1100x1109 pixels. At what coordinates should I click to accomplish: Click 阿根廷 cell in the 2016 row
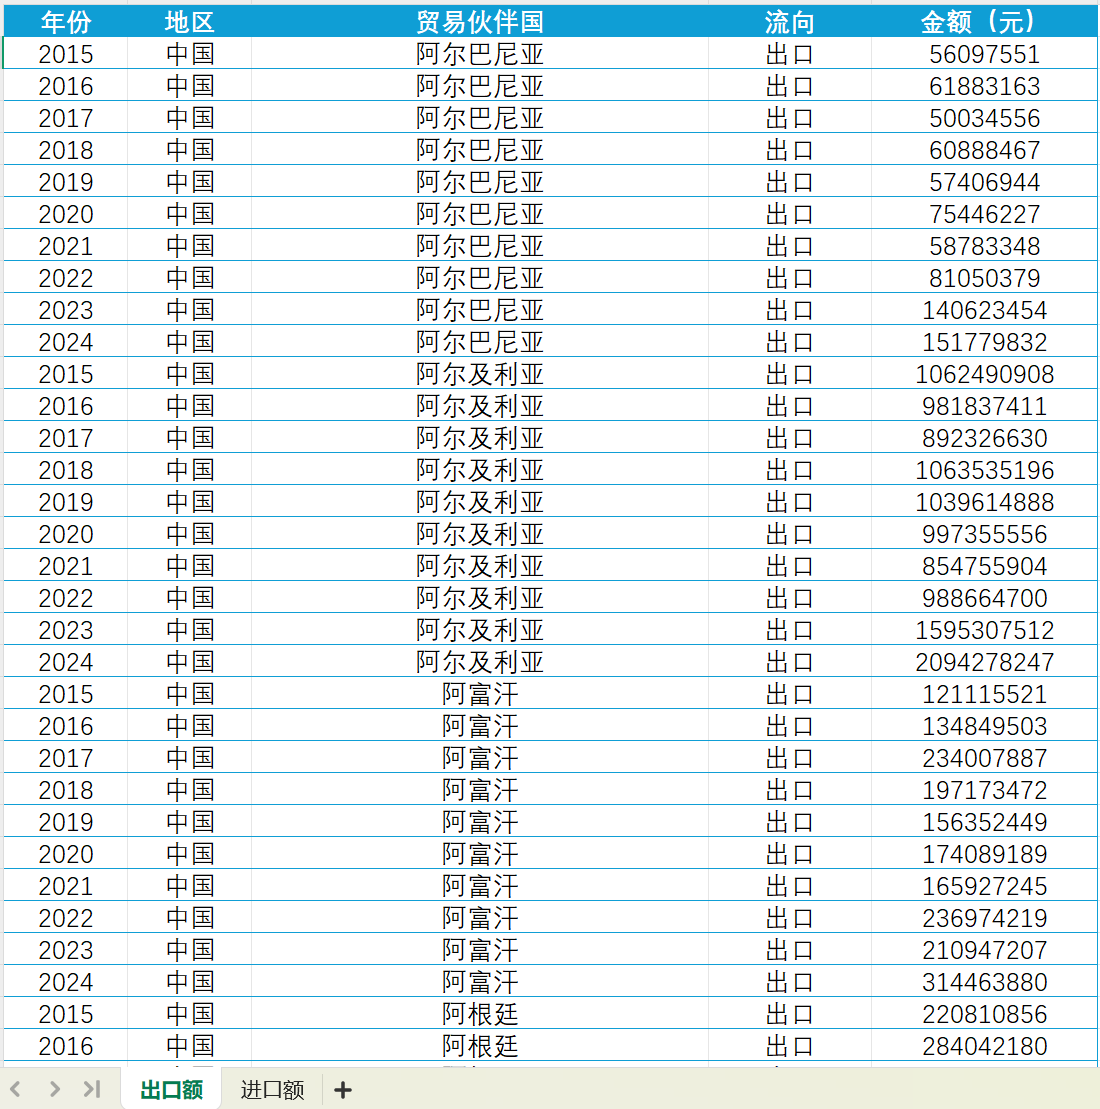(x=480, y=1046)
